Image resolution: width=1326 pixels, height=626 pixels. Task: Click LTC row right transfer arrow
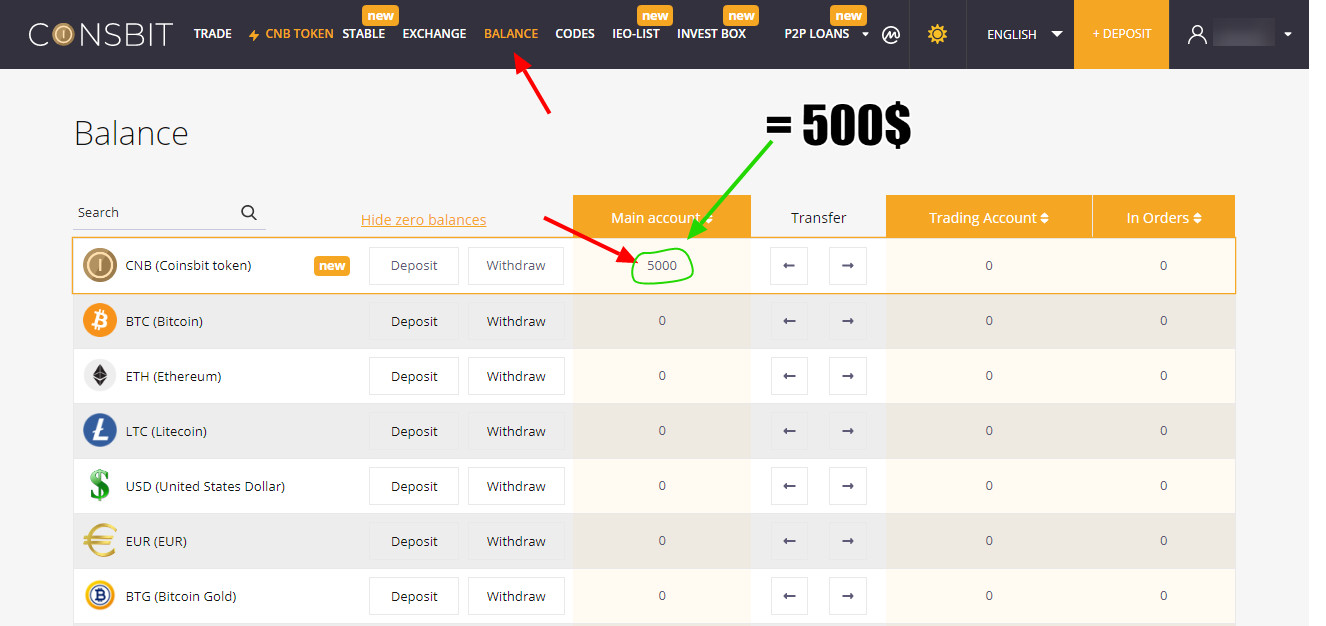click(x=848, y=431)
